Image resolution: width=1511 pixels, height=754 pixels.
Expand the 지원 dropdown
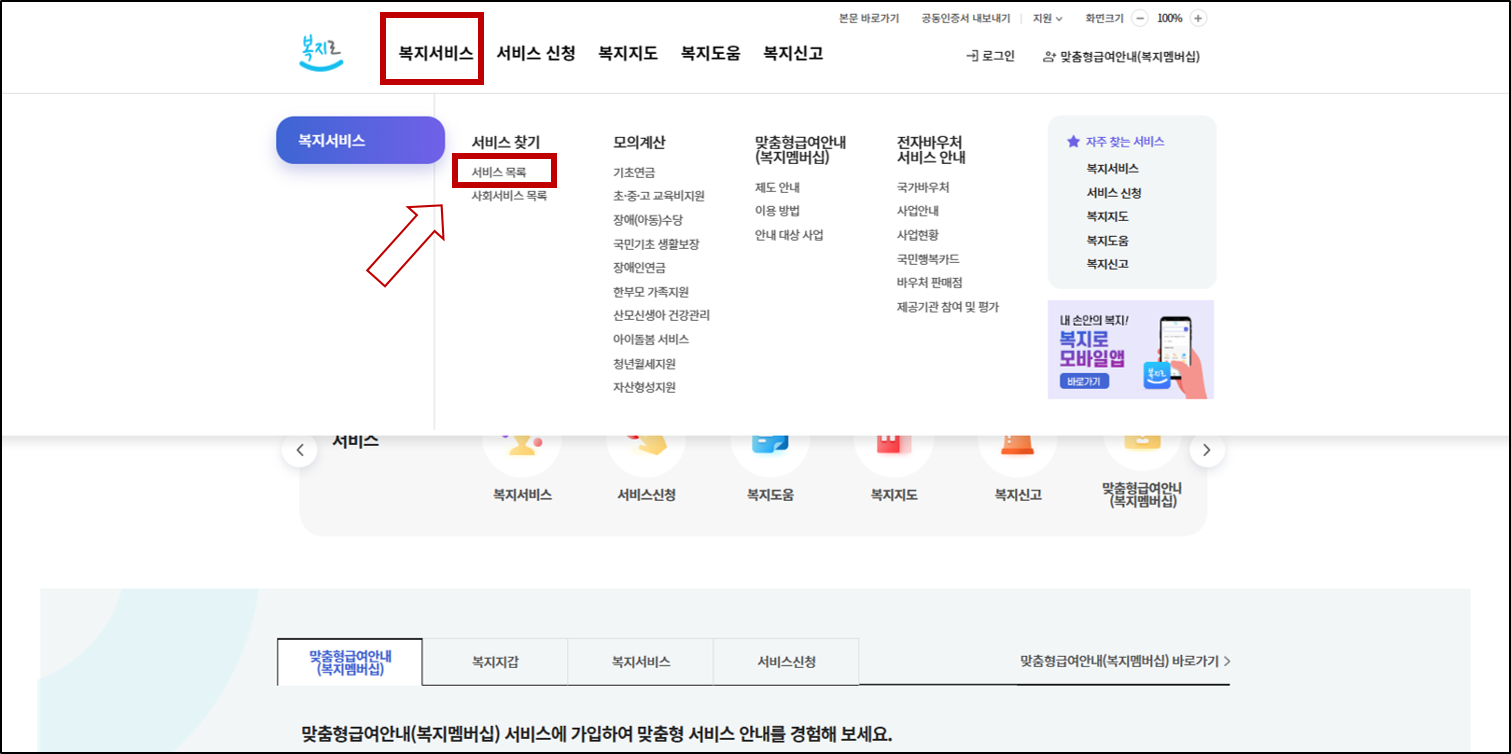point(1047,18)
